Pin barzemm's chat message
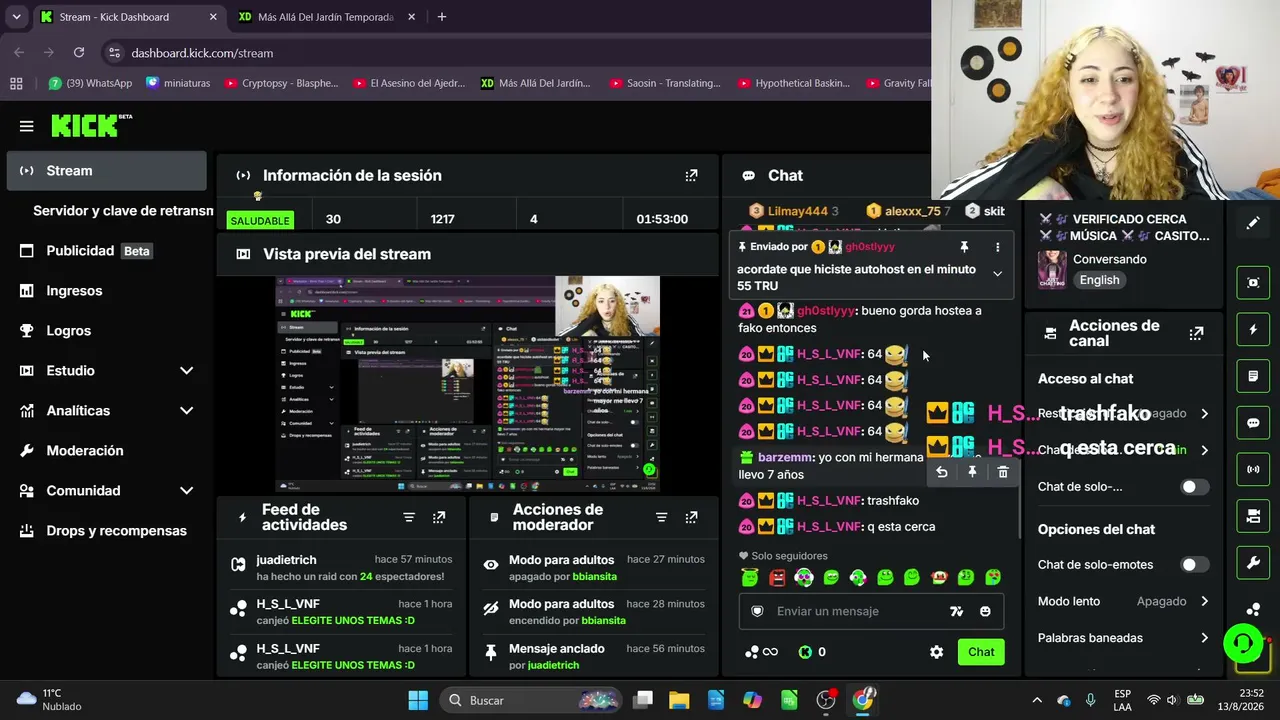The height and width of the screenshot is (720, 1280). (972, 472)
